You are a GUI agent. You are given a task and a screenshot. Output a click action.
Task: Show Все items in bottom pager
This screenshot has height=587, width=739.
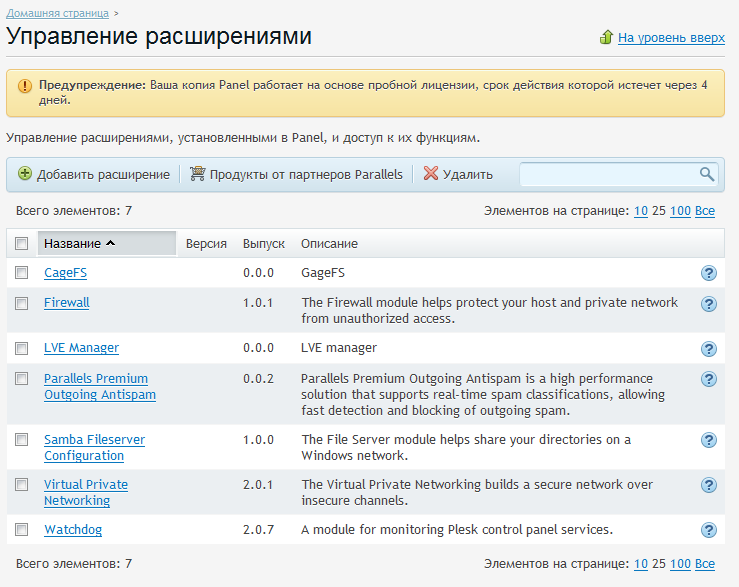click(705, 564)
